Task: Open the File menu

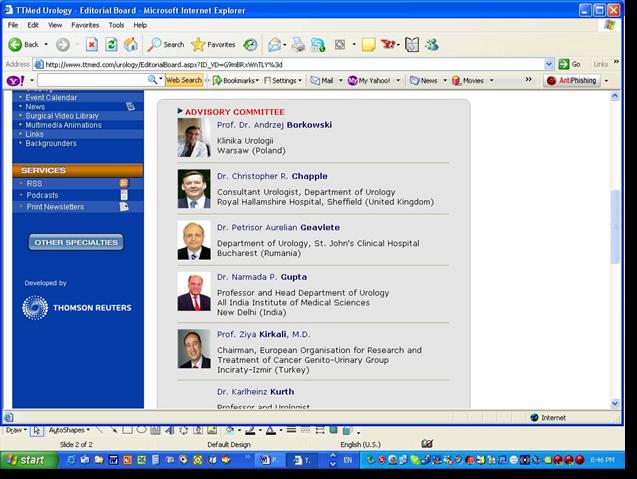Action: point(13,25)
